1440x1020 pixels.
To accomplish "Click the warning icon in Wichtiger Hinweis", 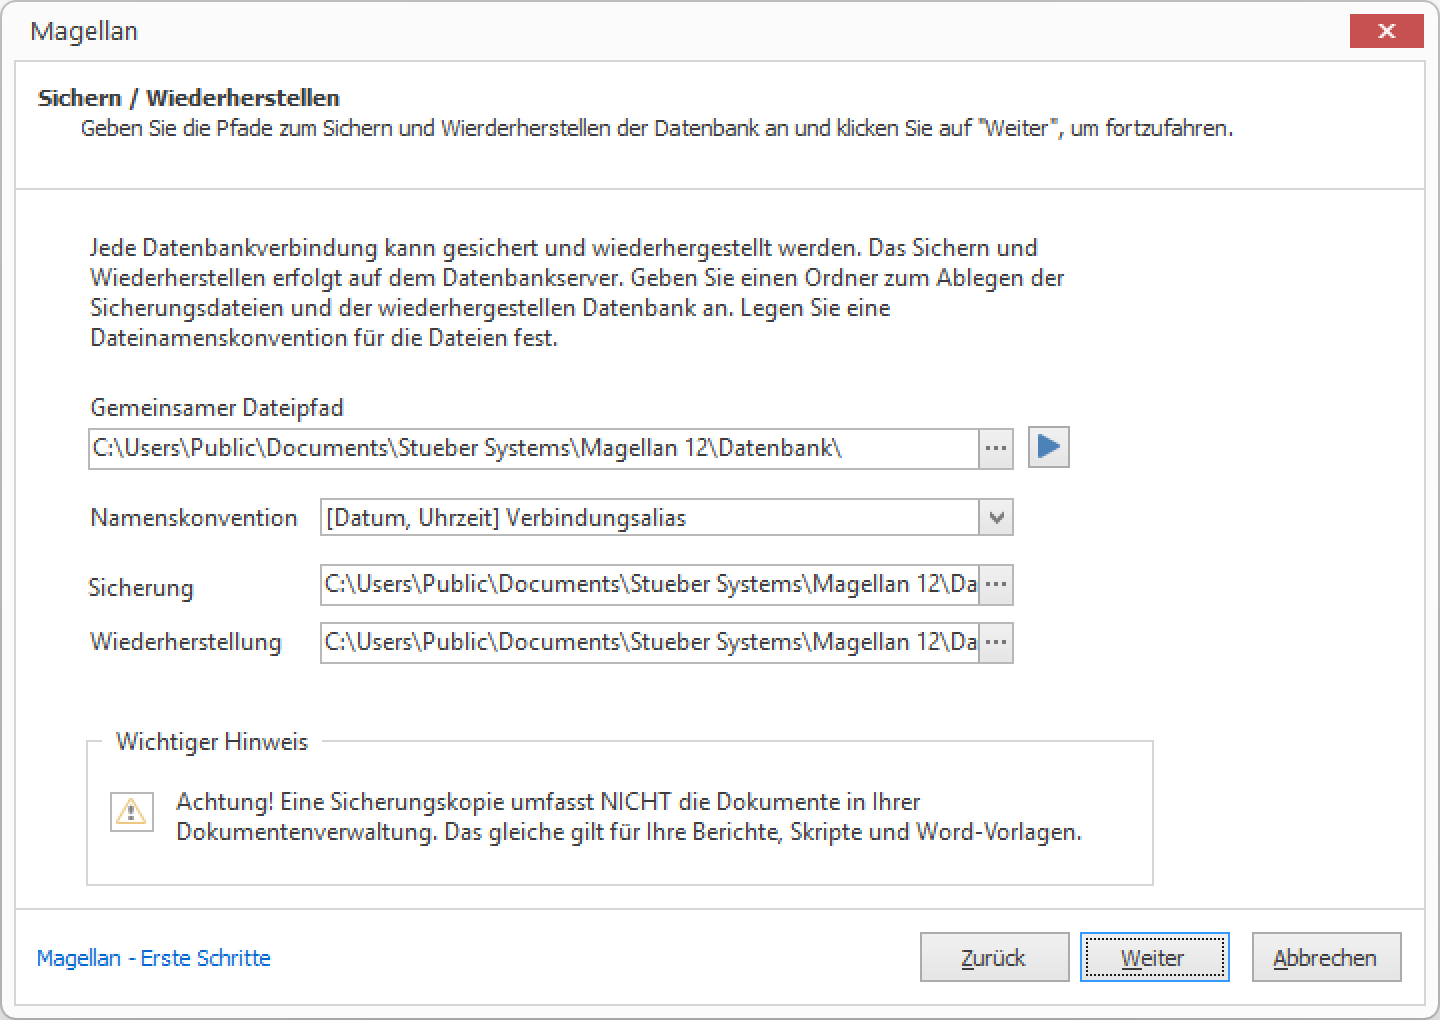I will [131, 812].
